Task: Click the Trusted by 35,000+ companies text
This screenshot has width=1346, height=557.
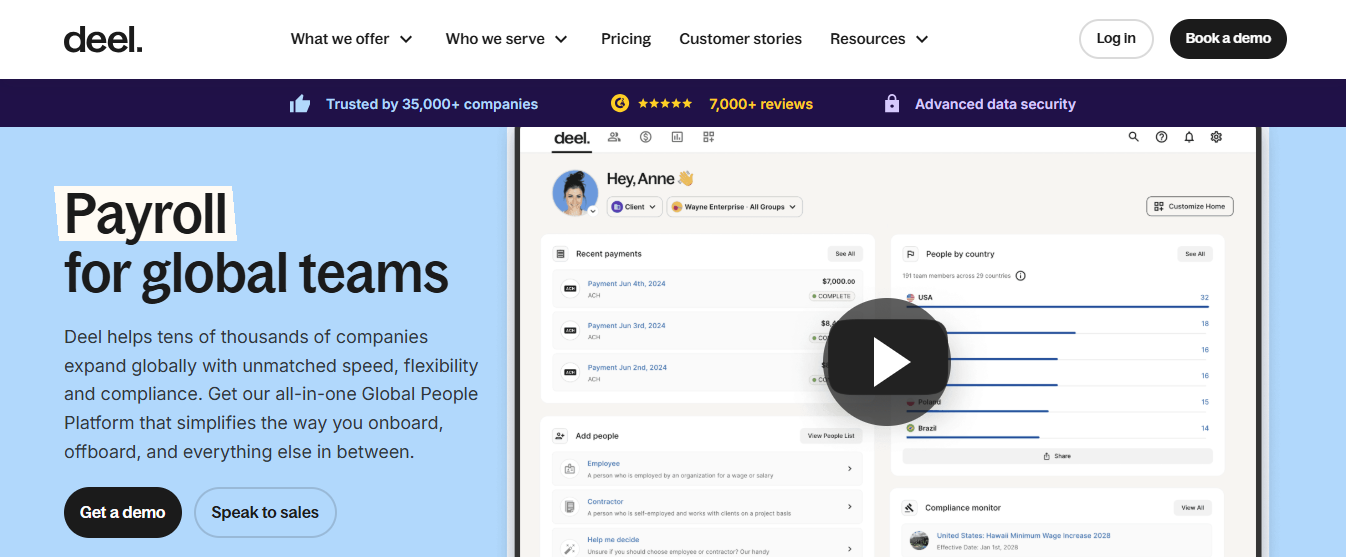Action: (432, 104)
